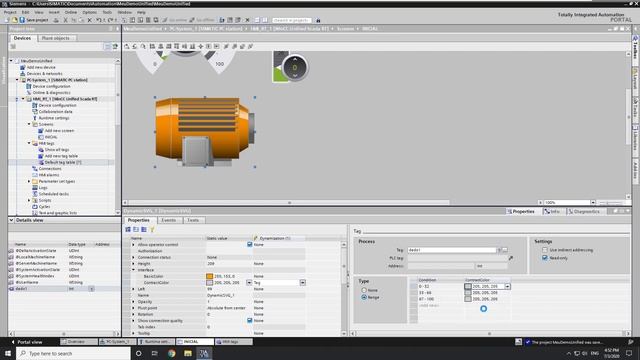This screenshot has height=360, width=640.
Task: Collapse the Details view panel
Action: coord(11,220)
